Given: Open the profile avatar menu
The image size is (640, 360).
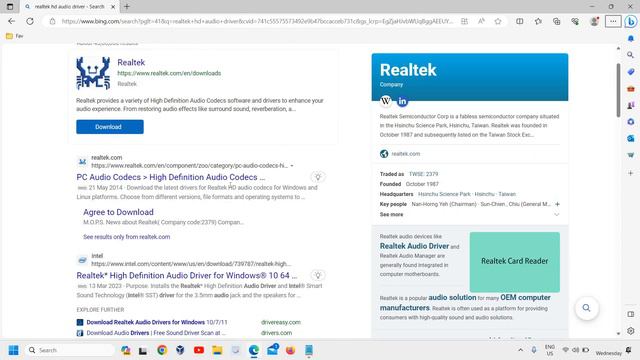Looking at the screenshot, I should click(594, 21).
